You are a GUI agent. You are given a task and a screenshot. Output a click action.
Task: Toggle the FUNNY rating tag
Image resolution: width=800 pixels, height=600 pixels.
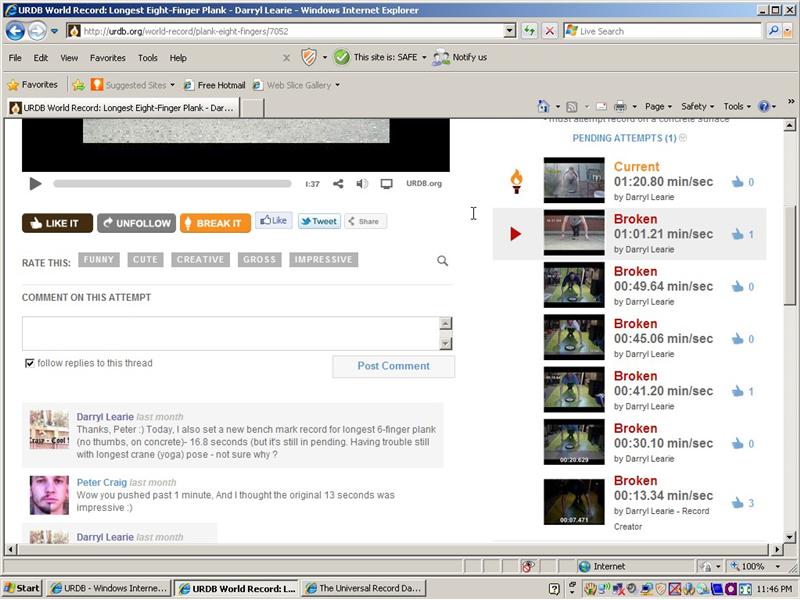coord(99,260)
